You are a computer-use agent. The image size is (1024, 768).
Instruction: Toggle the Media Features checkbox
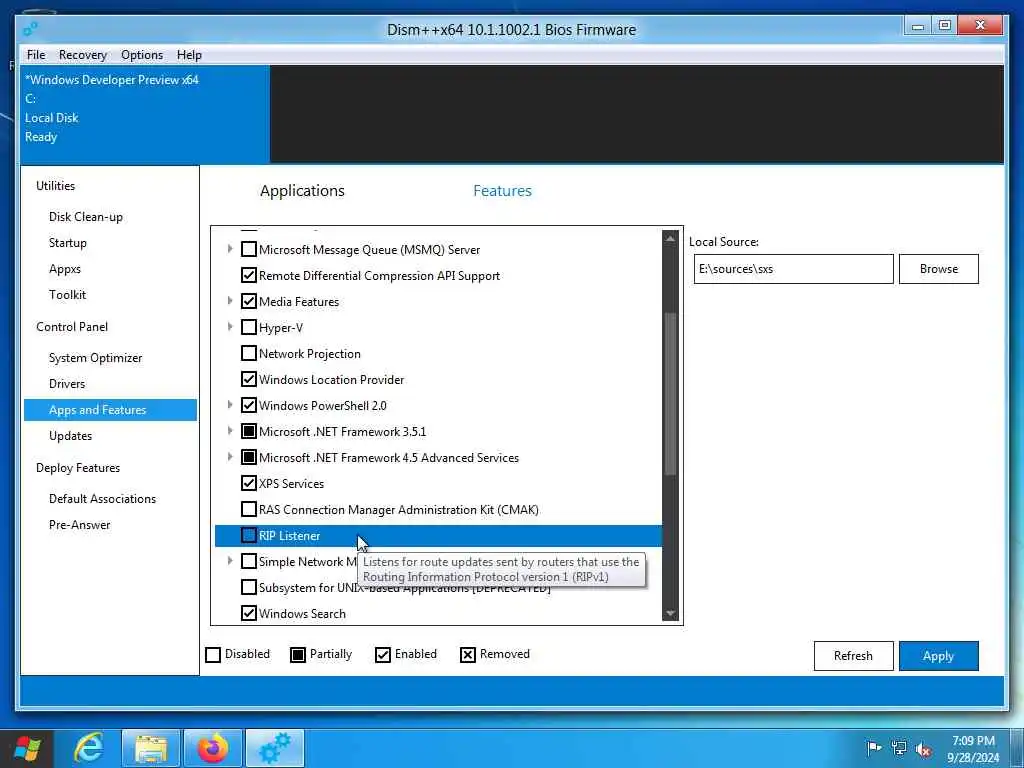click(248, 302)
